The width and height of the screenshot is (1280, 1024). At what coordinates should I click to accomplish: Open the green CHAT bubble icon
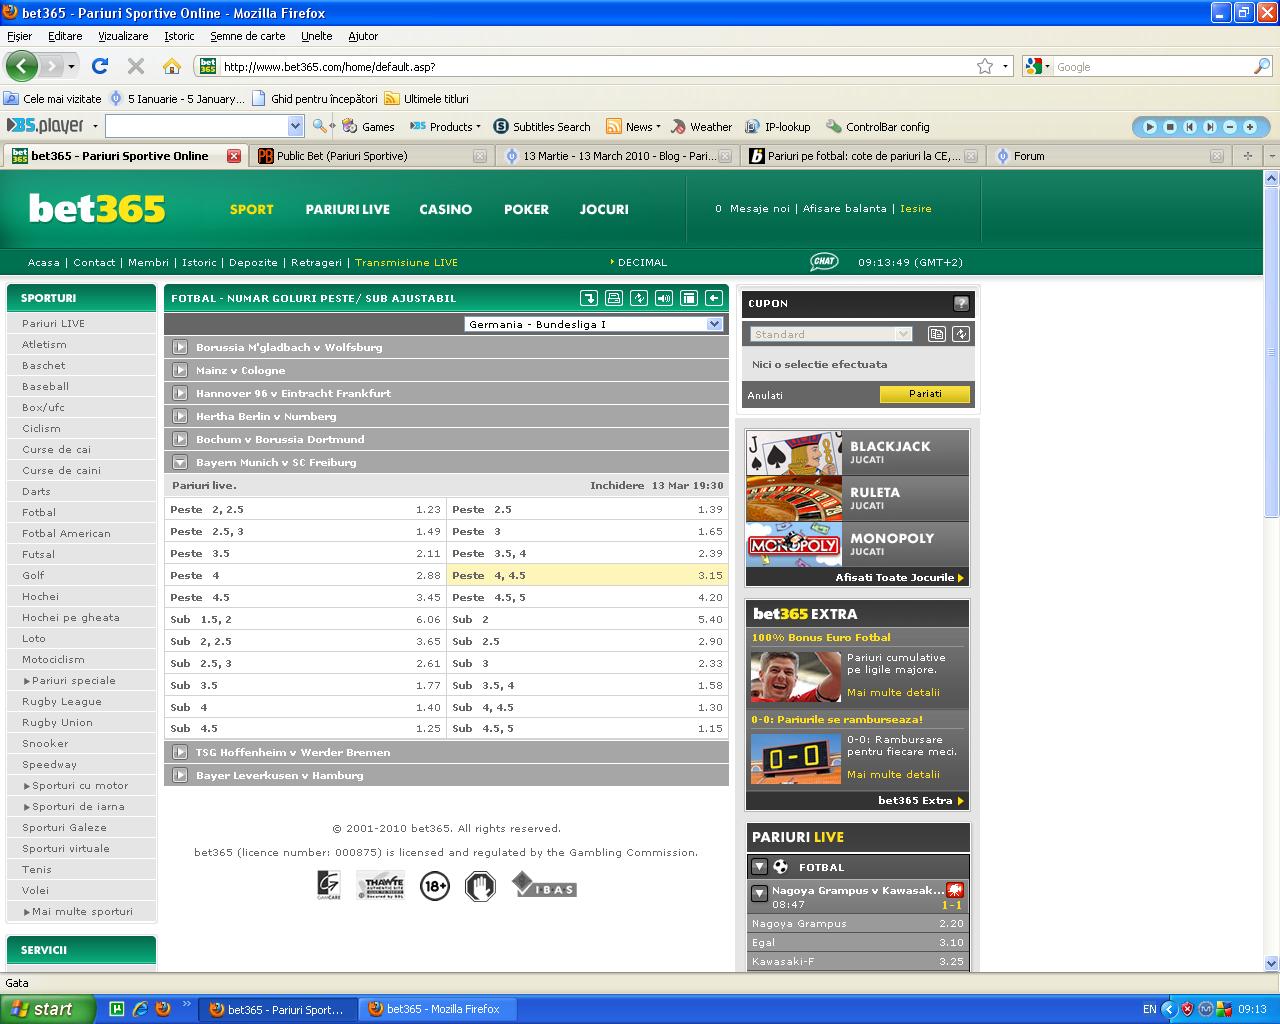click(824, 262)
